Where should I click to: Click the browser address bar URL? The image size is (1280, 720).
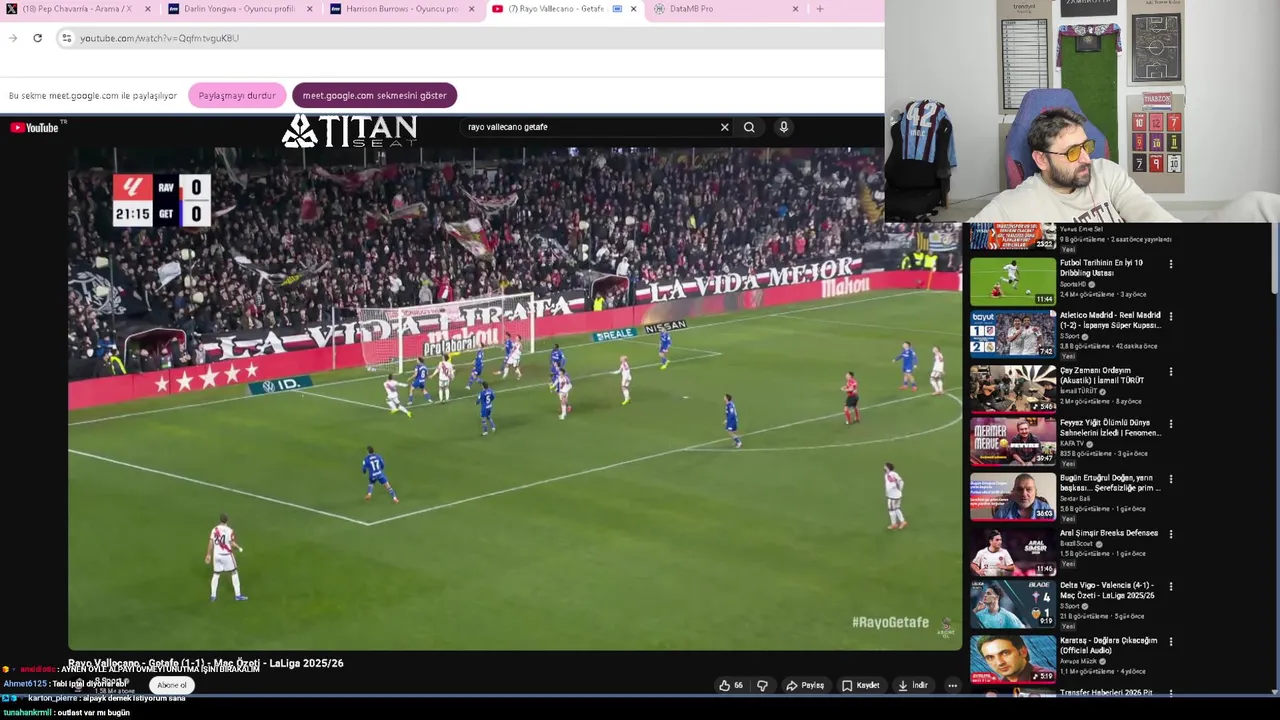(x=160, y=38)
